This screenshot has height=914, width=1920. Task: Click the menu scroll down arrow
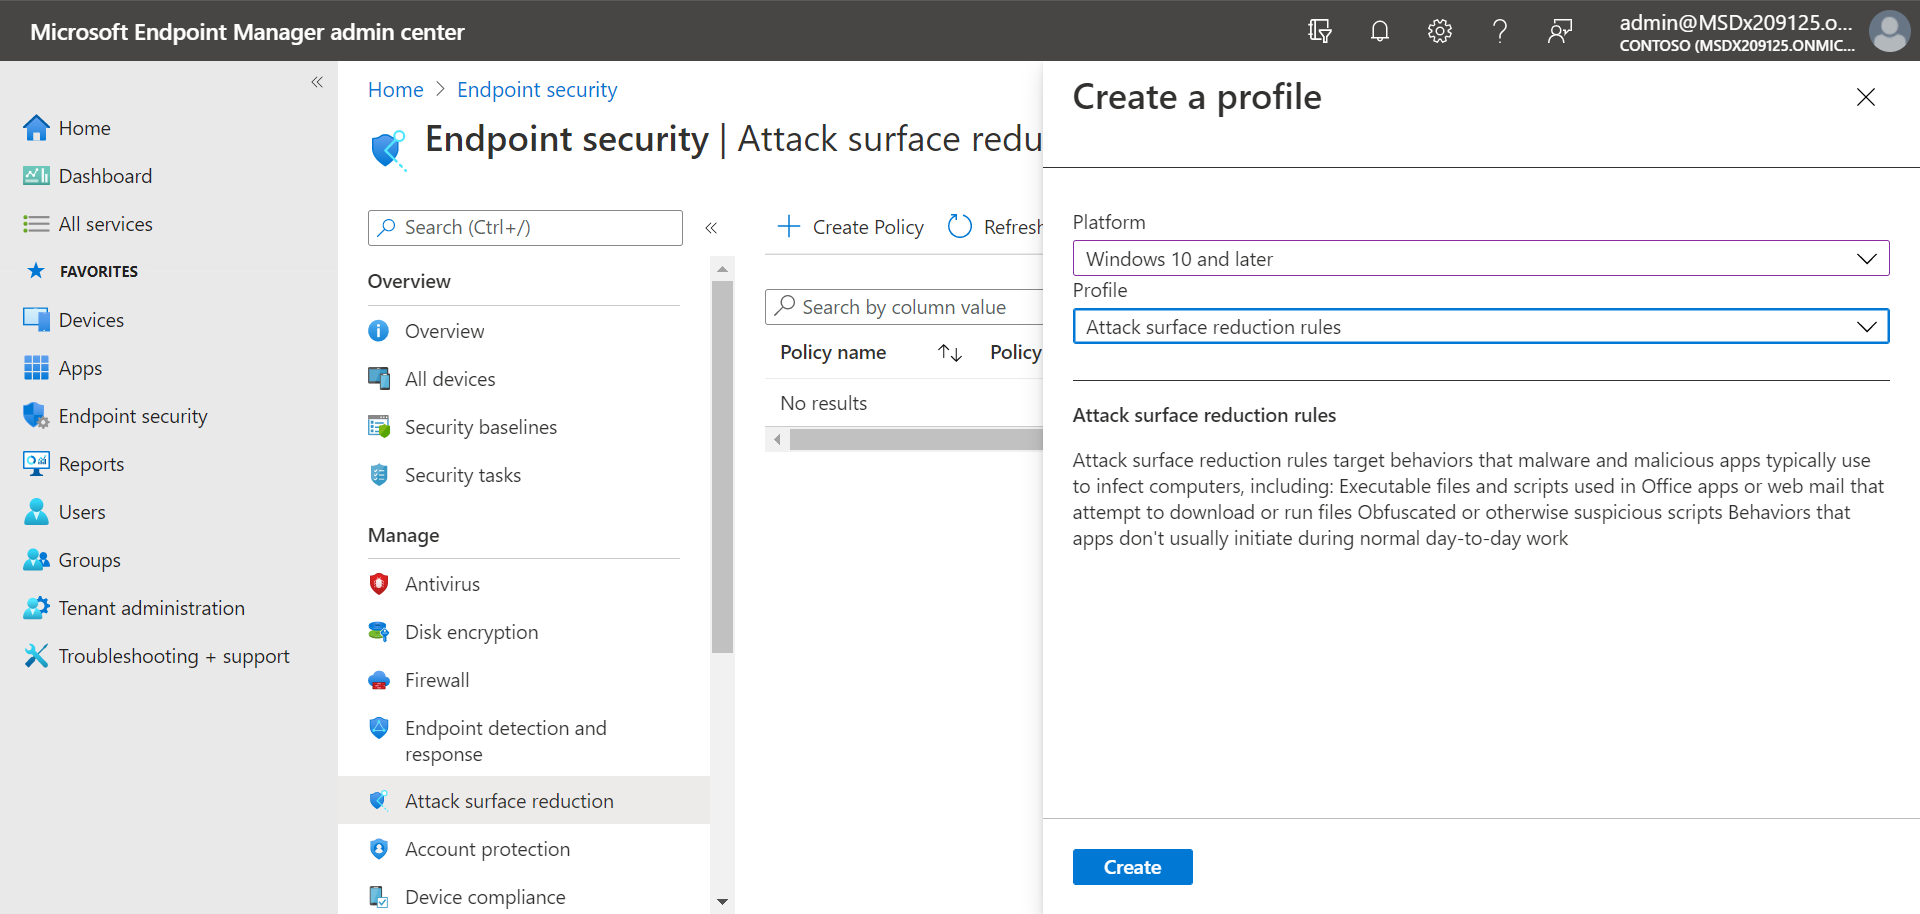(722, 902)
